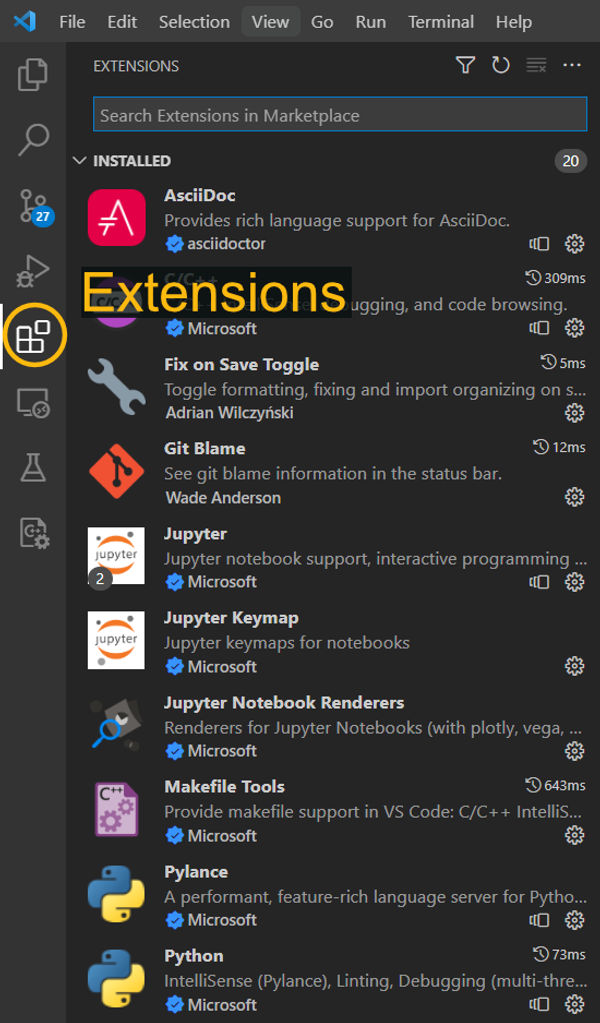
Task: Click the 309ms activation time
Action: coord(556,278)
